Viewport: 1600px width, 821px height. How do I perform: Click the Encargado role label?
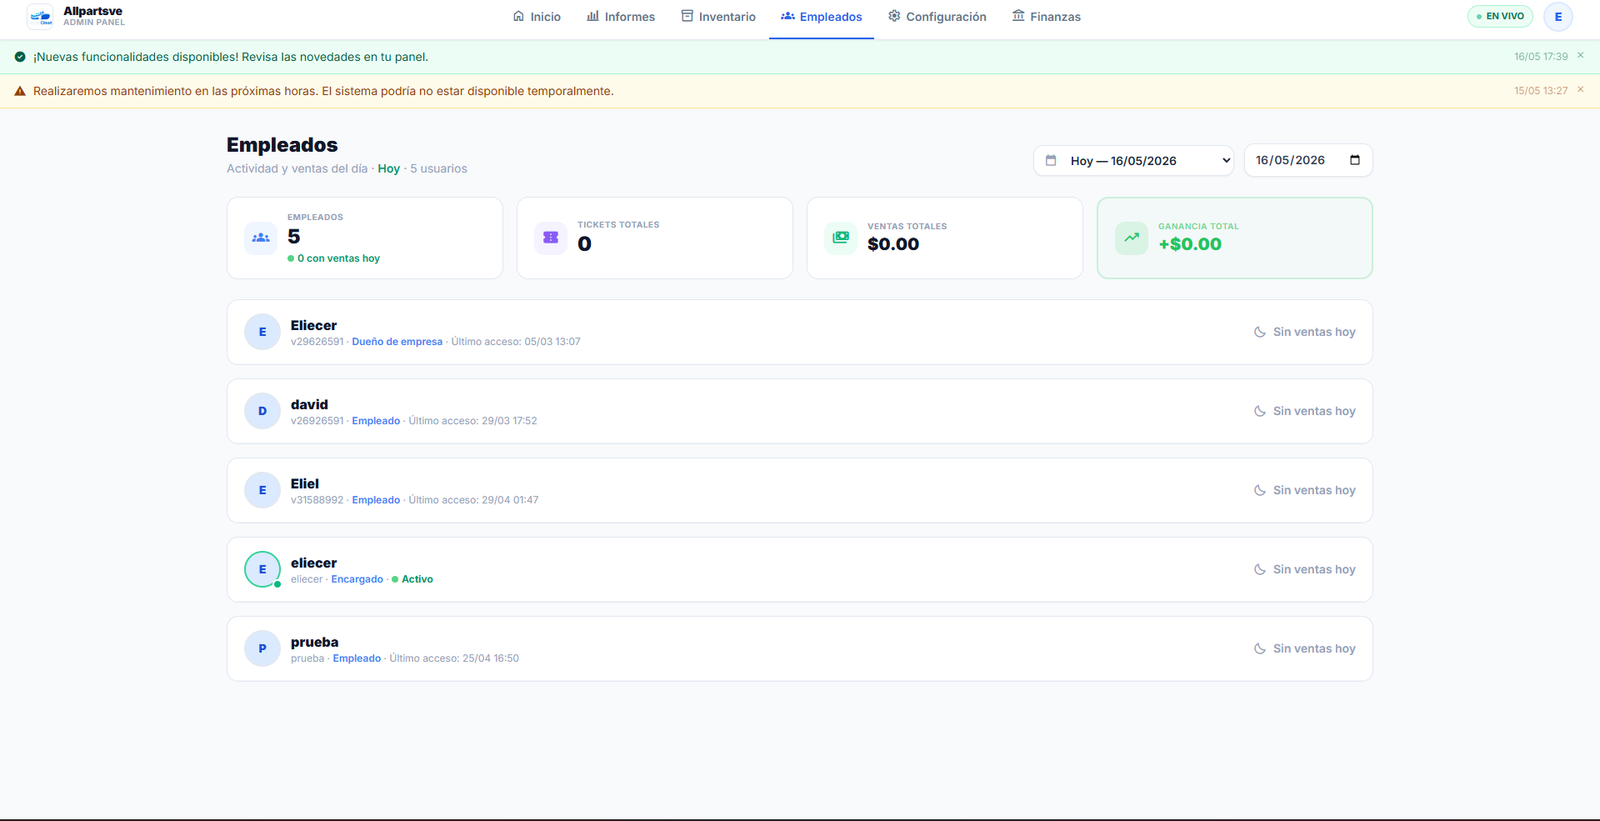(x=357, y=579)
